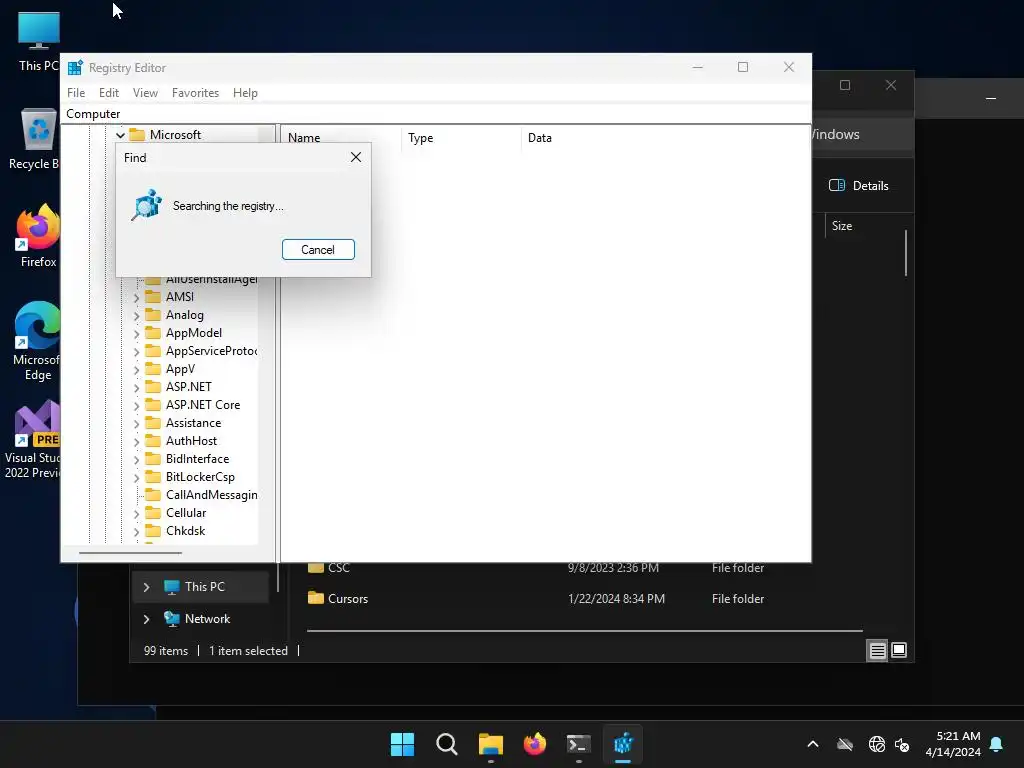1024x768 pixels.
Task: Expand the Cellular registry key
Action: [x=136, y=514]
